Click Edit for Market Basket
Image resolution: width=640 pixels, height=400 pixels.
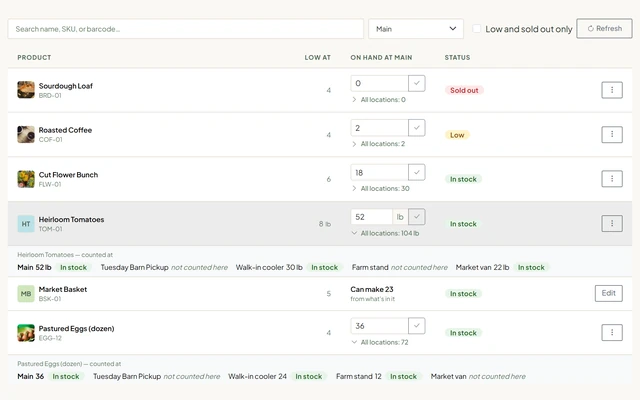pos(609,293)
